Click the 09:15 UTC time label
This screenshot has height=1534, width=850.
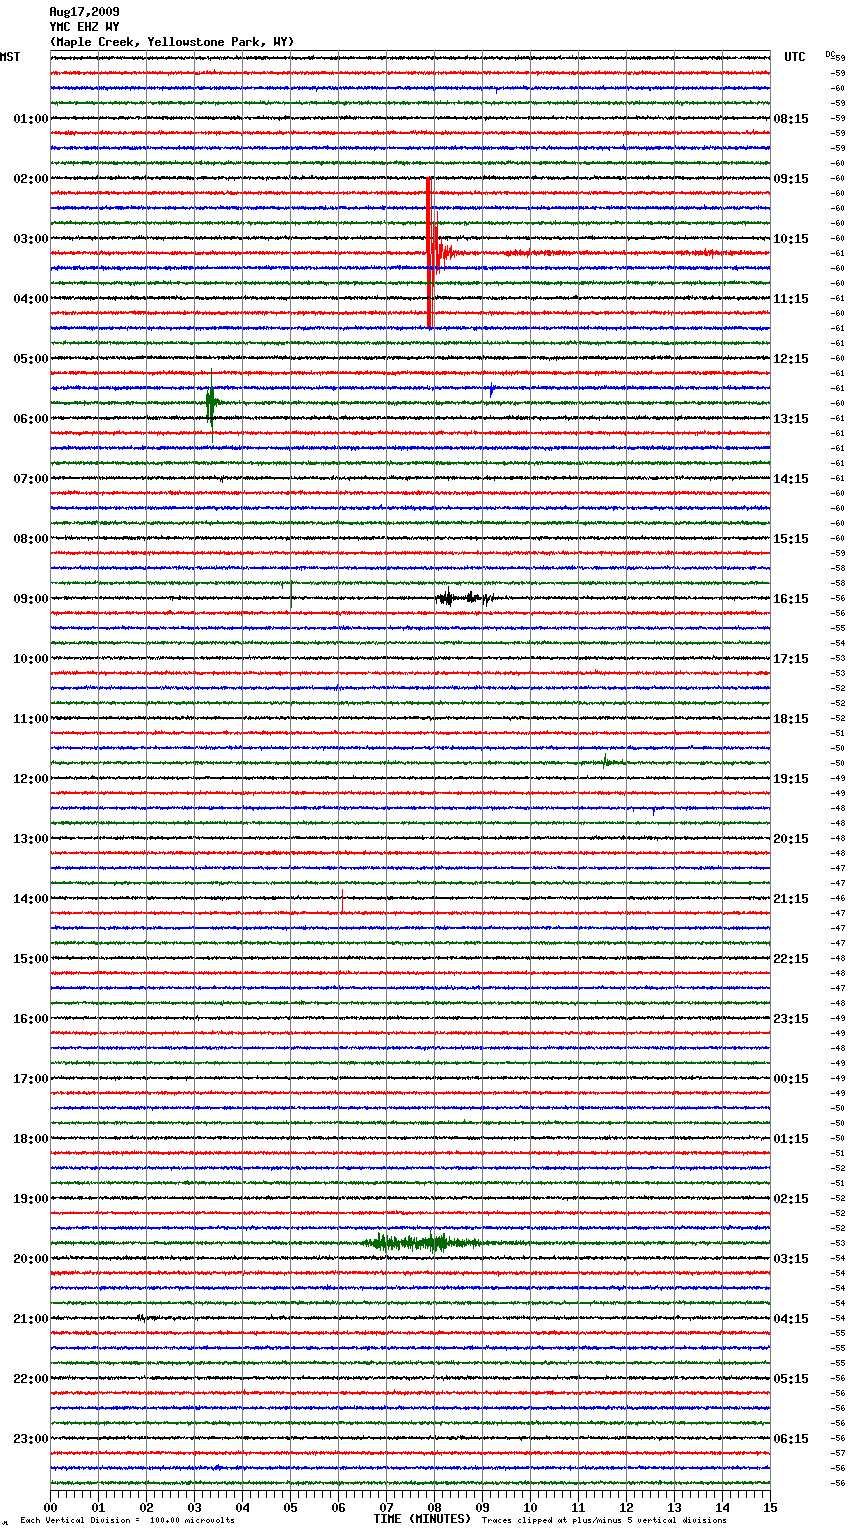pos(791,179)
